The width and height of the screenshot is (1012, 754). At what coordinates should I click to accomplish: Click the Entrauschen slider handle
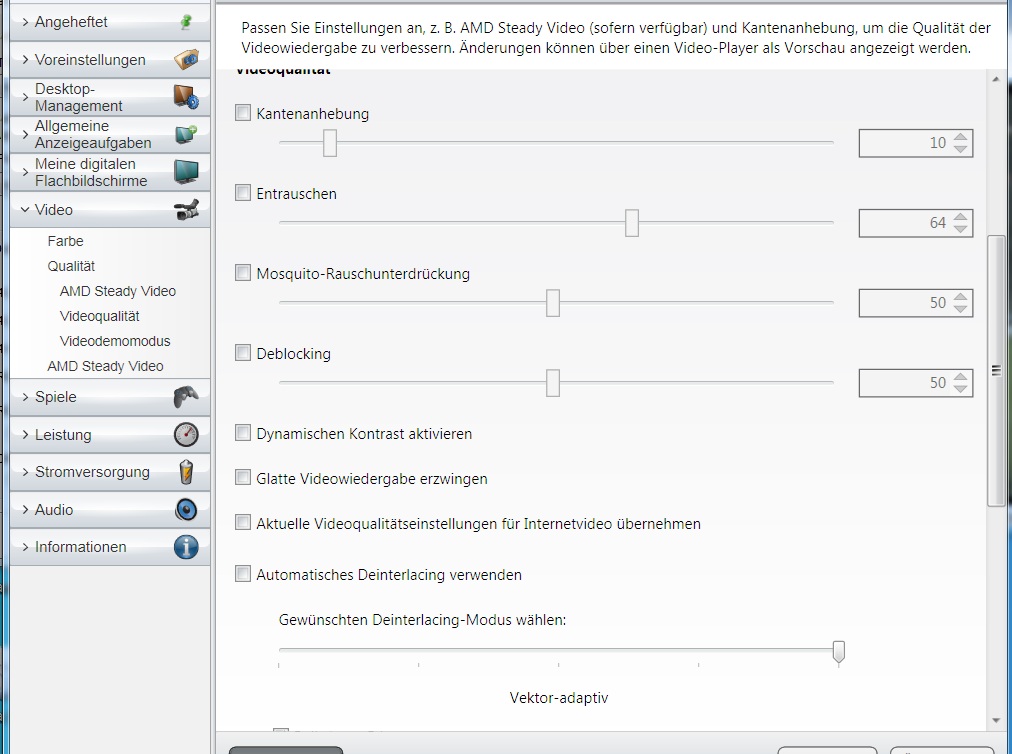pos(632,223)
